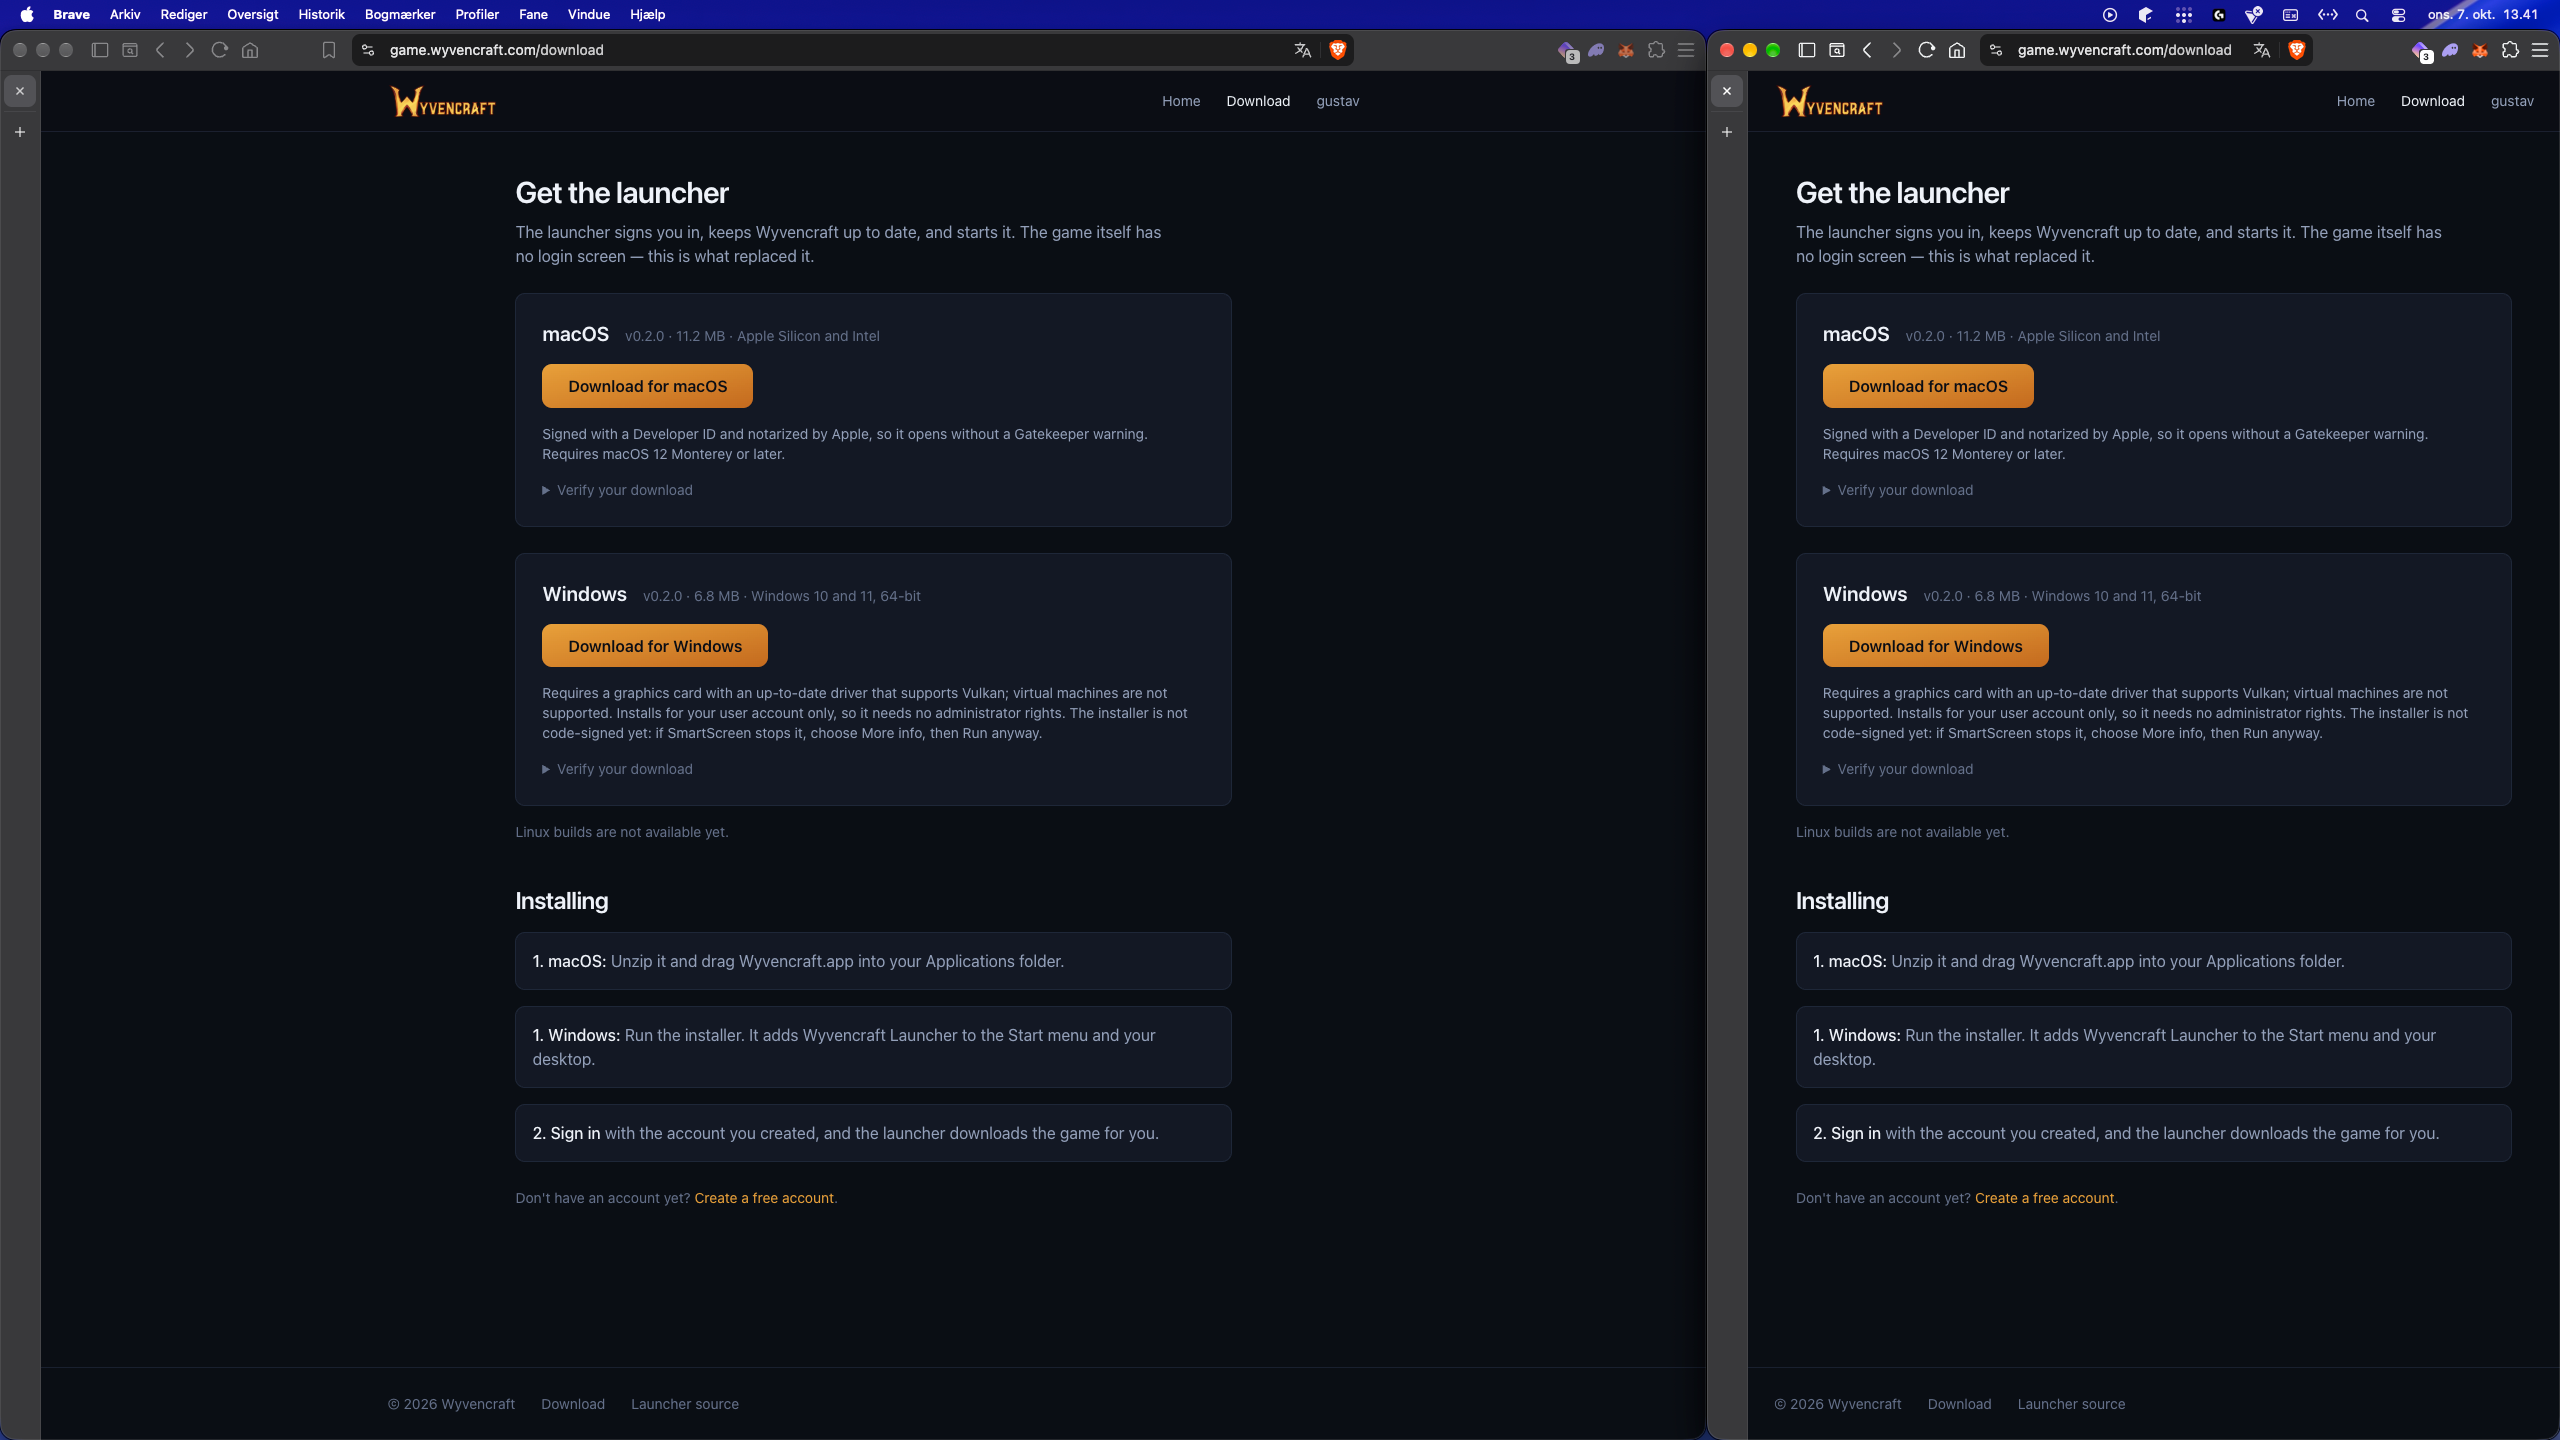Click footer Download link in right window
Screen dimensions: 2560x1440
pos(1959,1404)
